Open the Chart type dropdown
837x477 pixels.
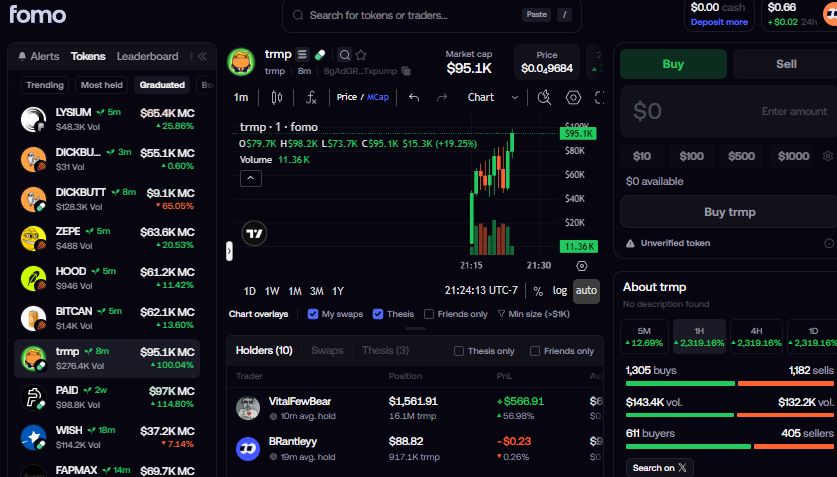(x=493, y=98)
